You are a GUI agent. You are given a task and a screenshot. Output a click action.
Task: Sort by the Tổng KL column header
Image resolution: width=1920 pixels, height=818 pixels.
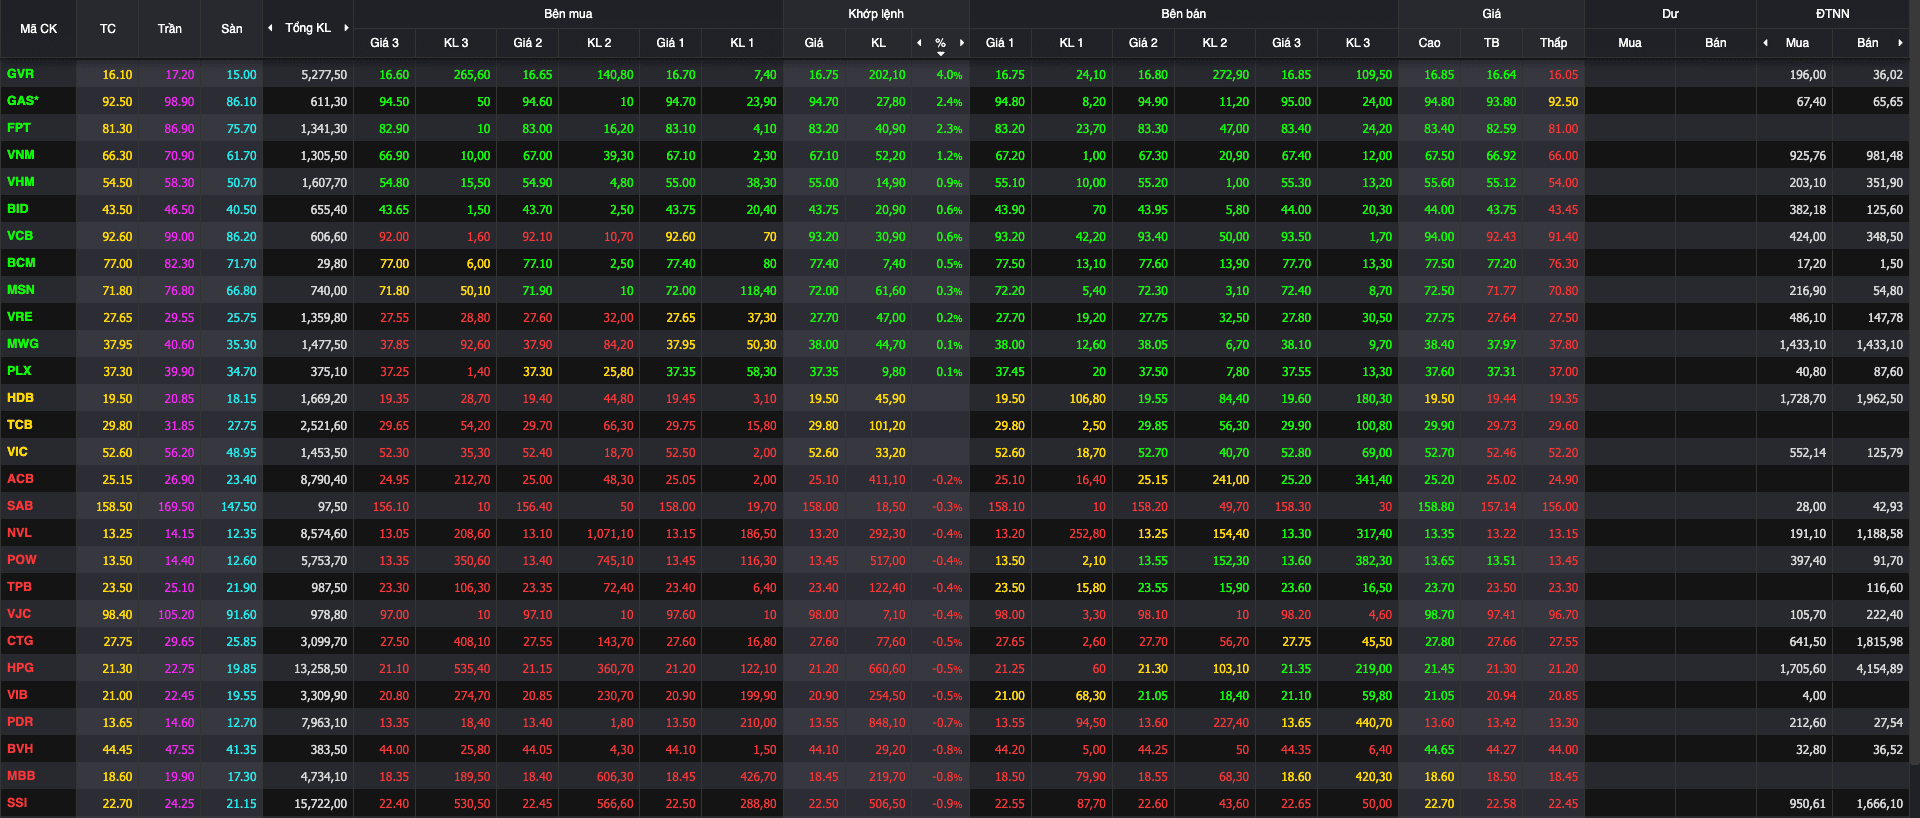tap(308, 28)
